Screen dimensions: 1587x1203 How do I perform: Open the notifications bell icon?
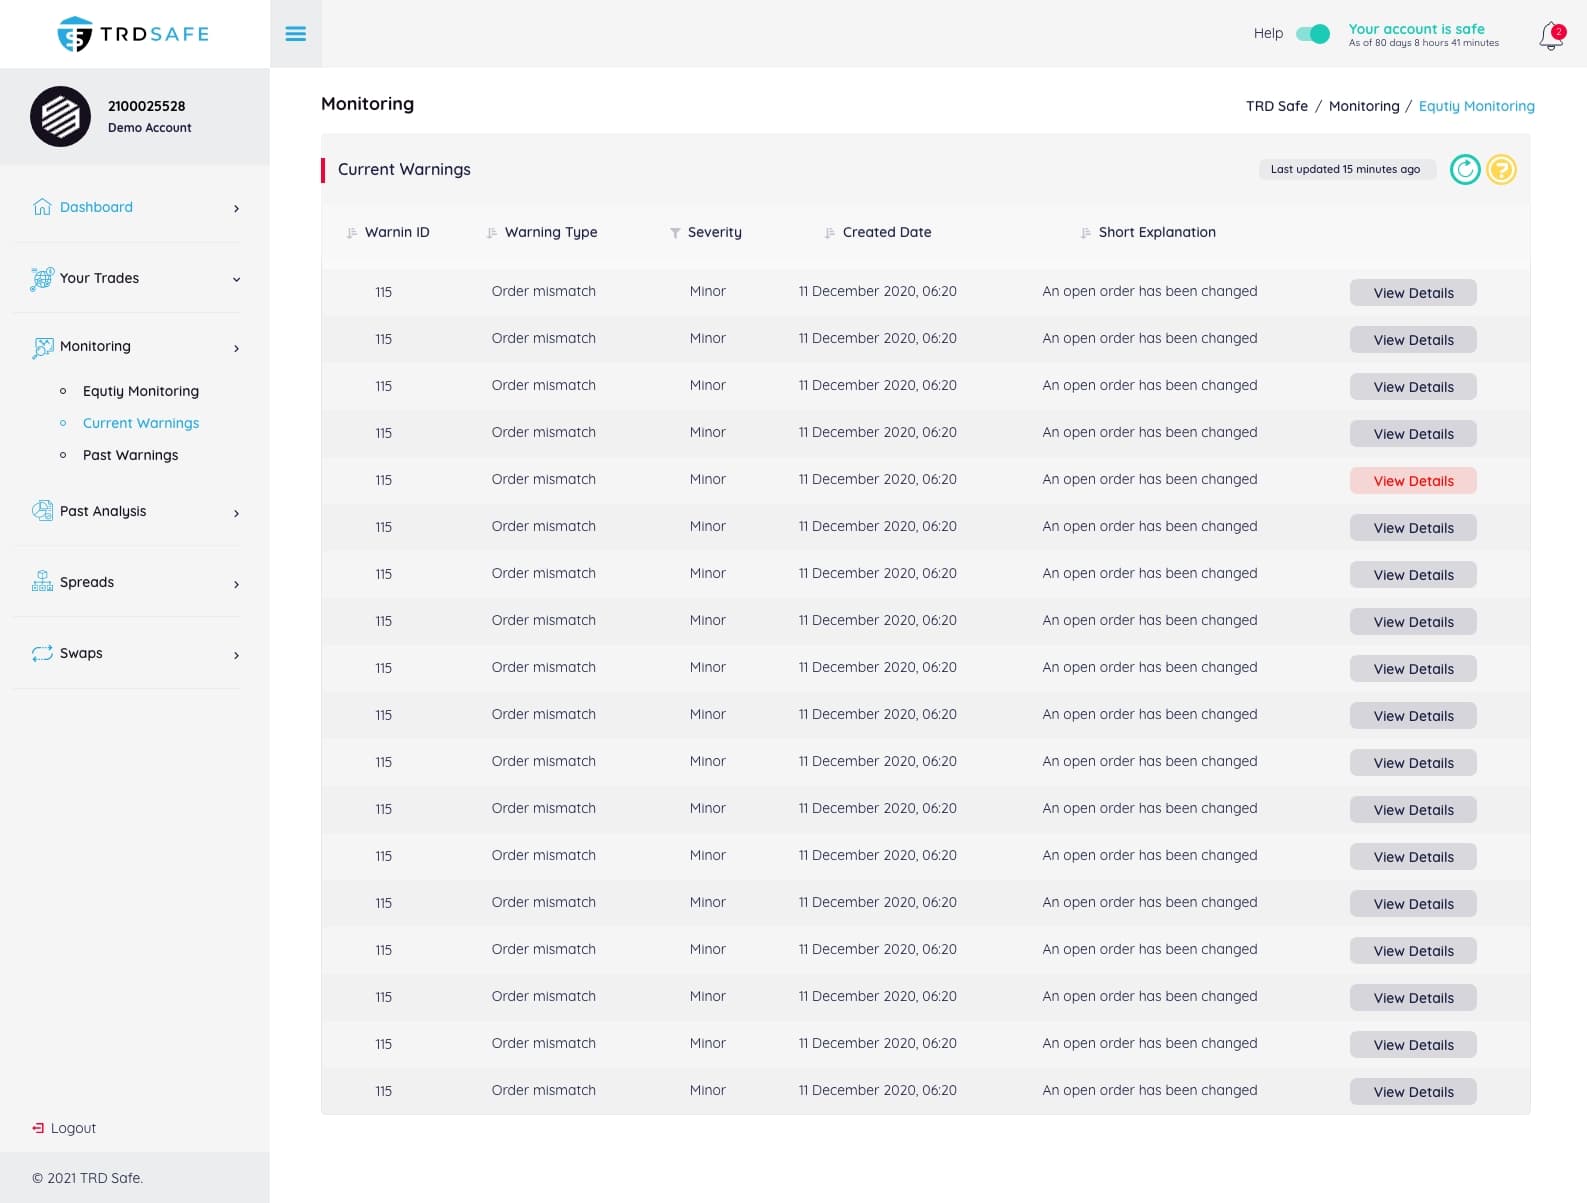[1551, 36]
